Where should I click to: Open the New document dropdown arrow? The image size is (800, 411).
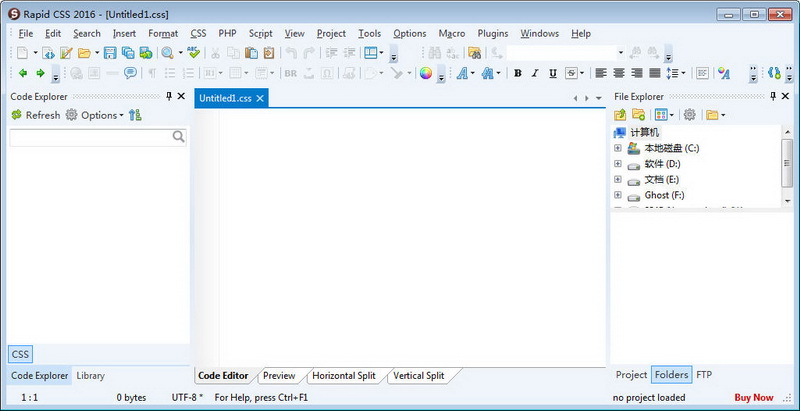click(x=35, y=53)
